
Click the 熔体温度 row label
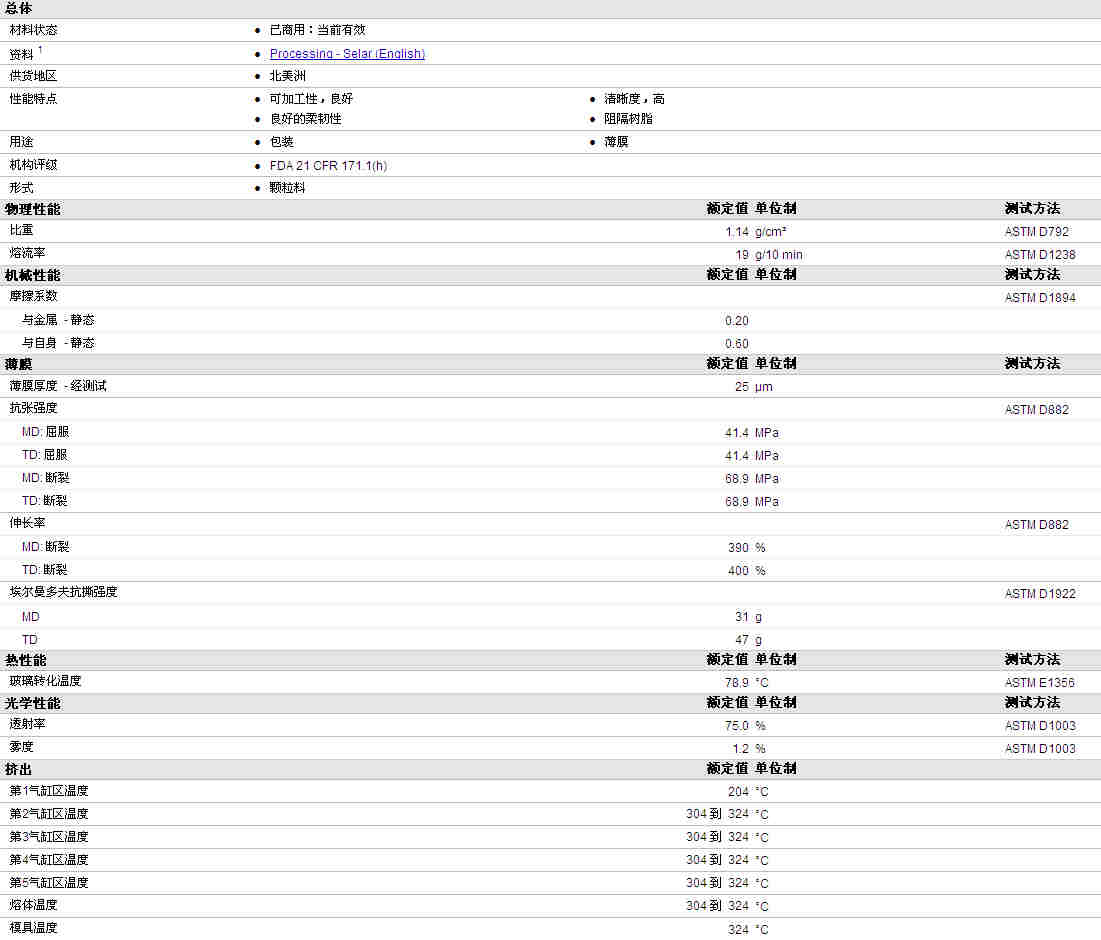tap(33, 905)
